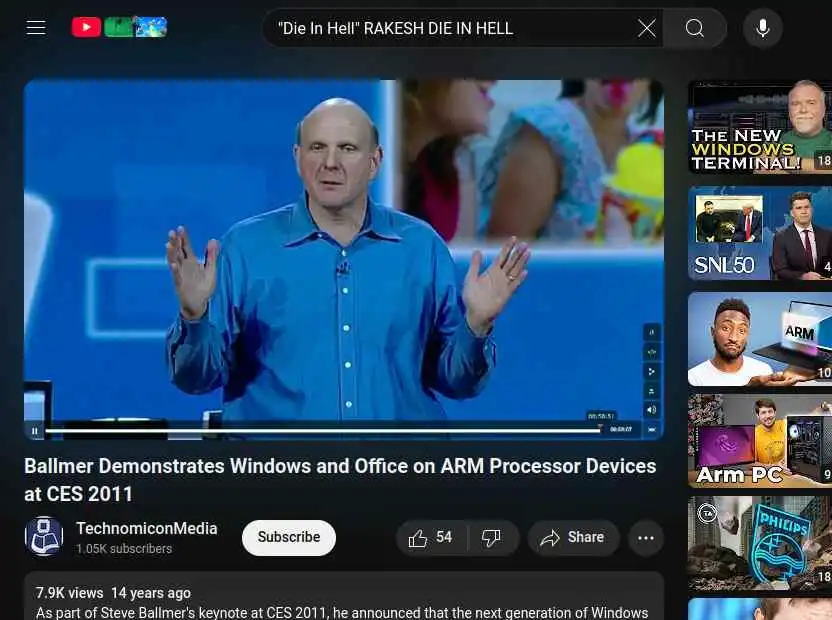Open the TechnomiconMedia channel name link

coord(146,528)
